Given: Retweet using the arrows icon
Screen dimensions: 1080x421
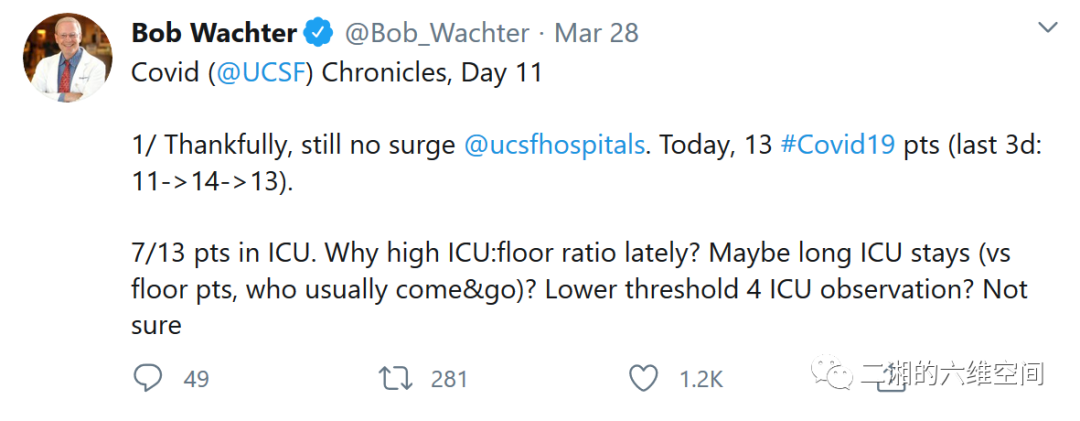Looking at the screenshot, I should tap(397, 378).
